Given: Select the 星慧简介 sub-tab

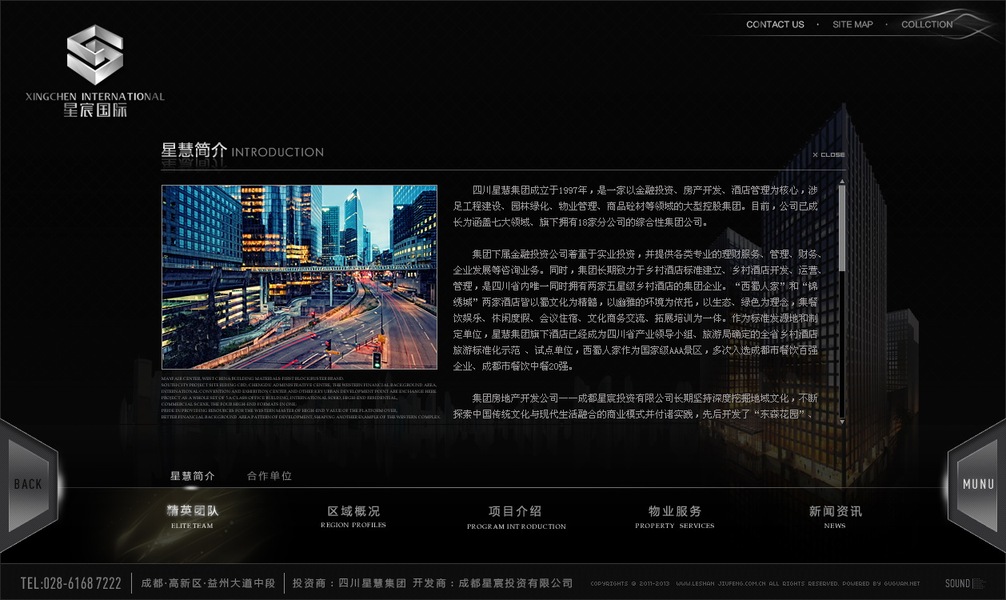Looking at the screenshot, I should click(x=192, y=476).
